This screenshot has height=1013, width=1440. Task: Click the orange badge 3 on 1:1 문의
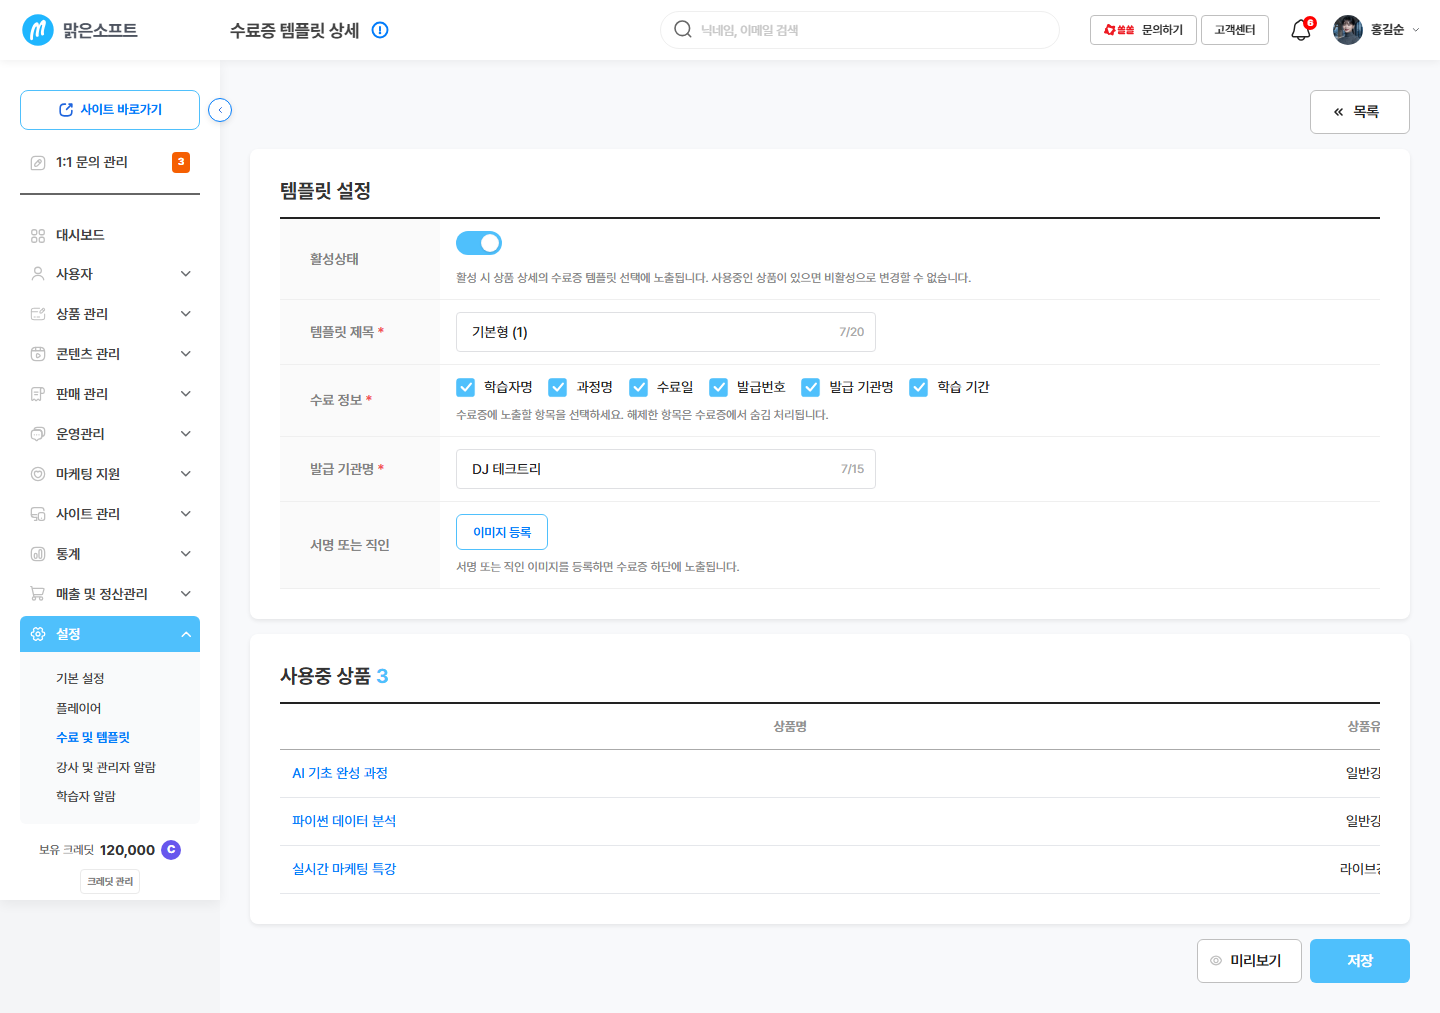click(x=181, y=162)
